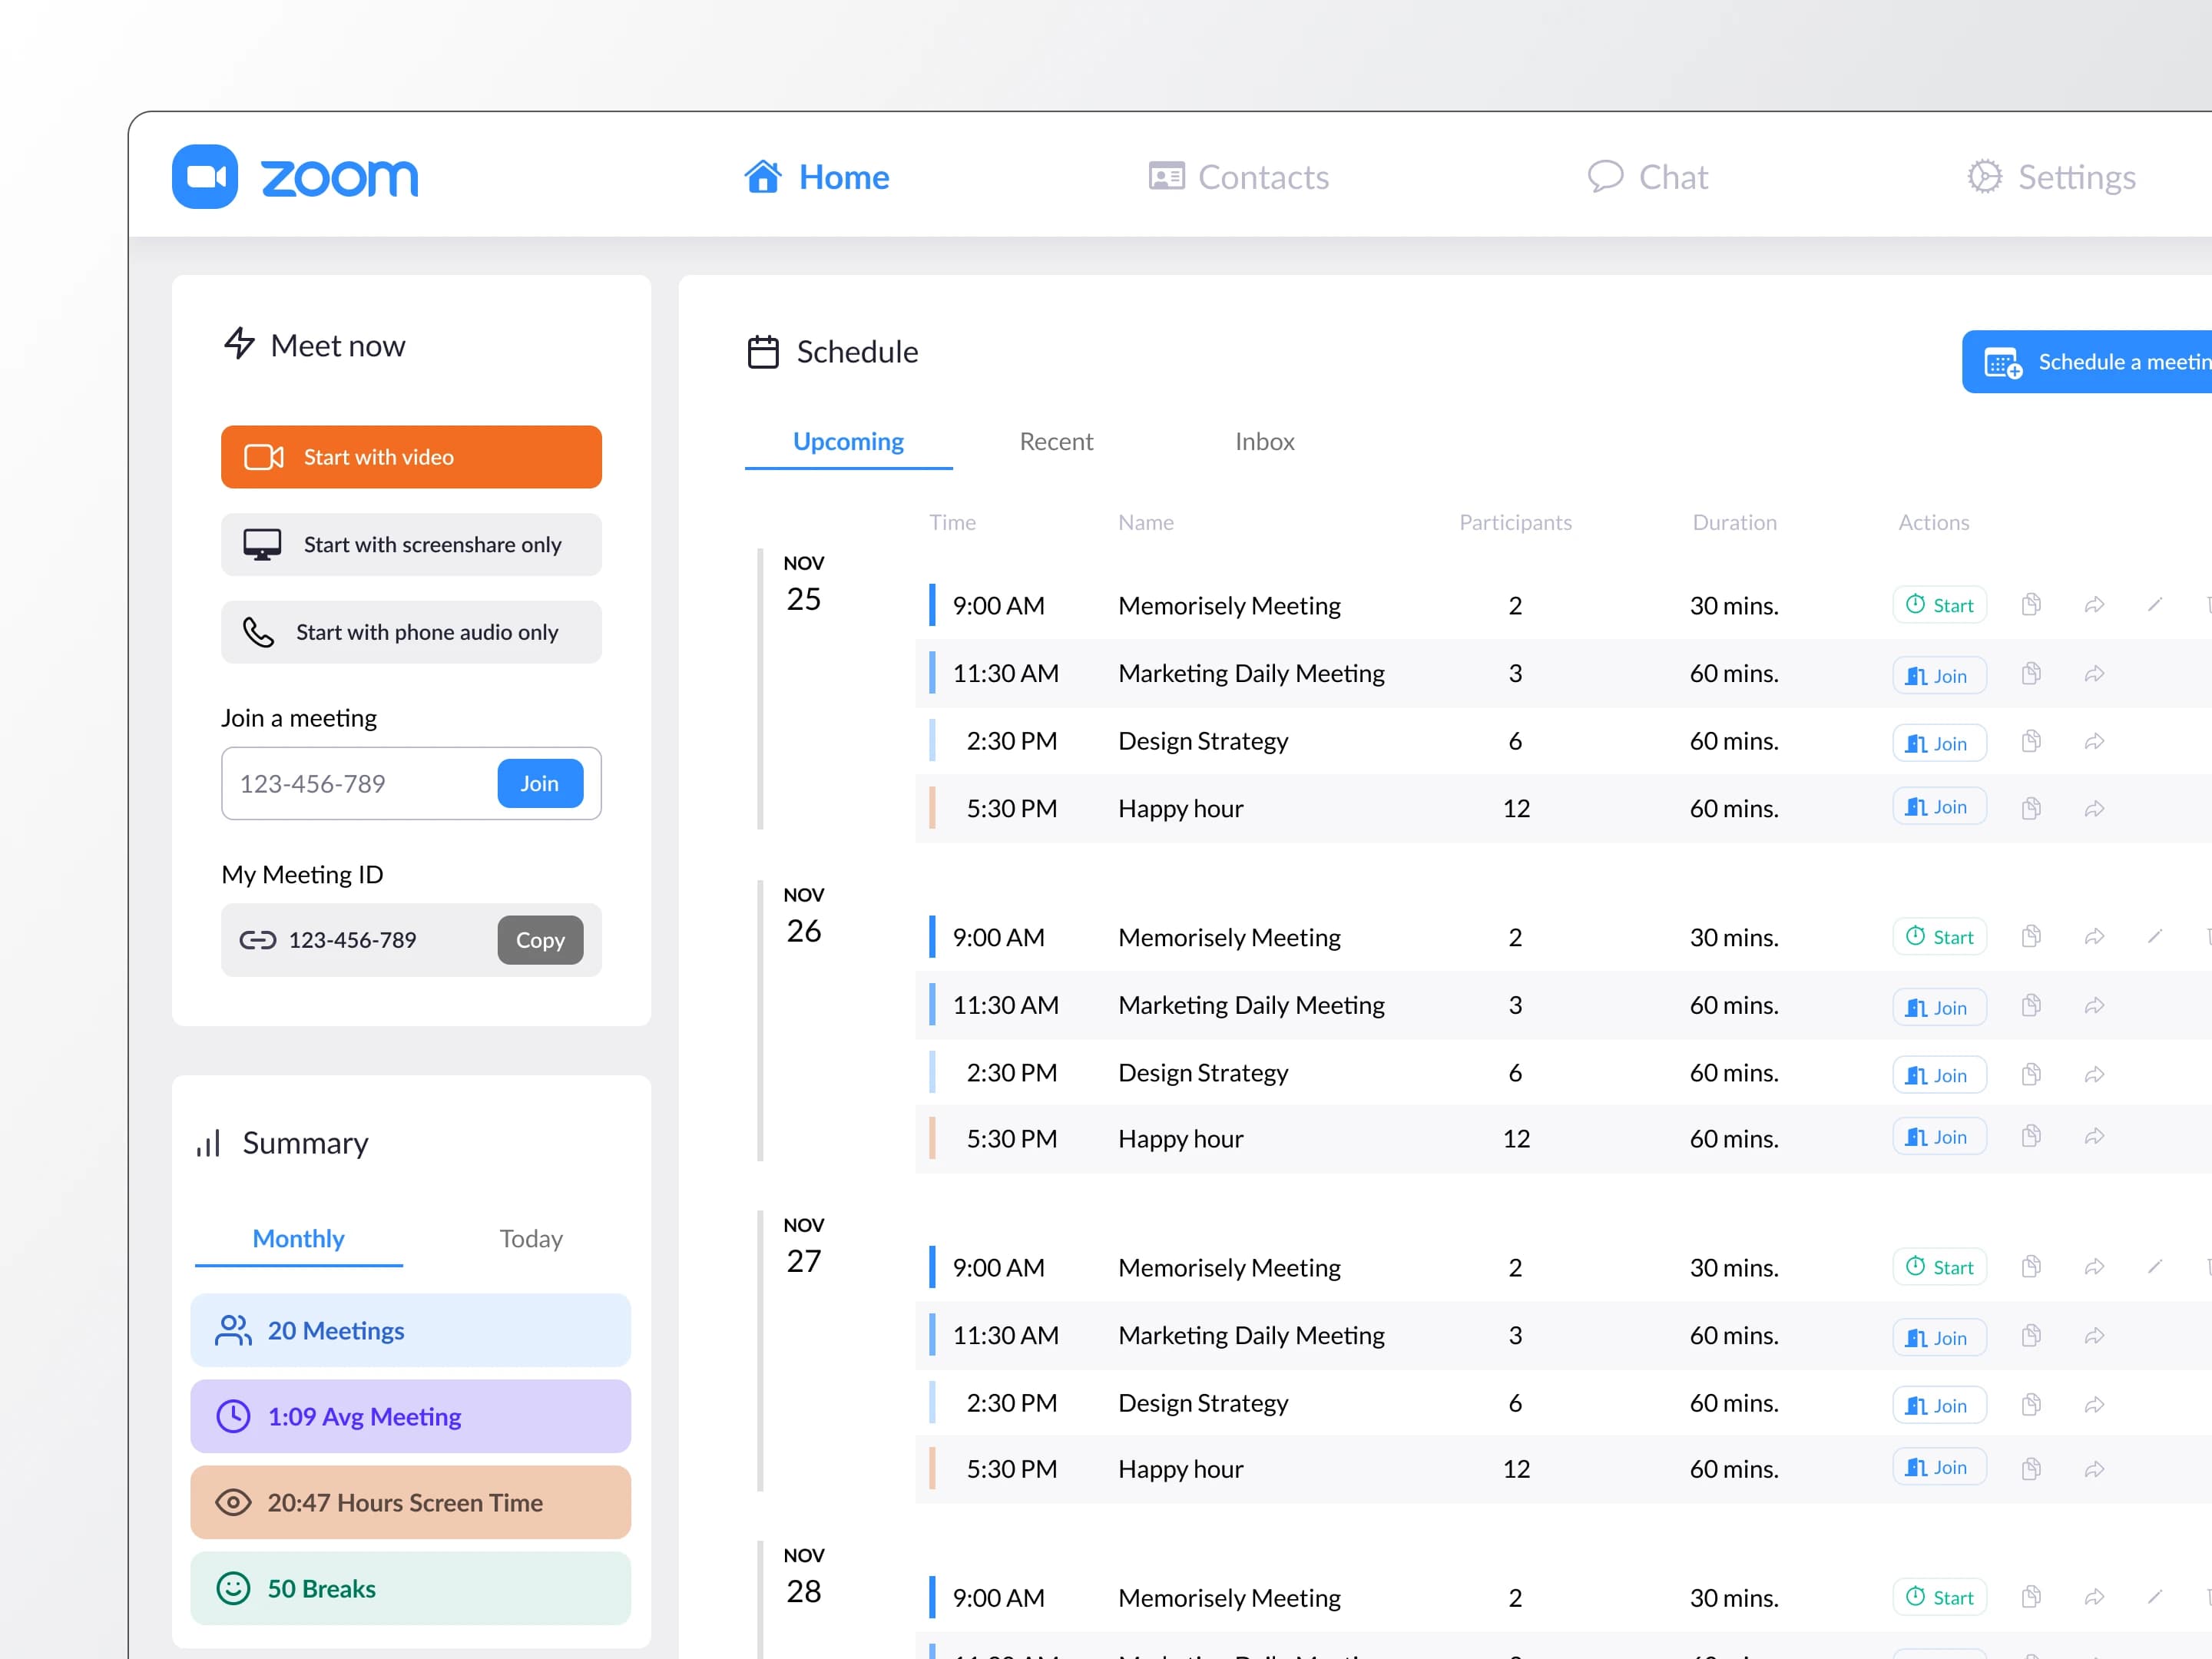Start the Nov 25 Memorisely Meeting

[x=1939, y=605]
